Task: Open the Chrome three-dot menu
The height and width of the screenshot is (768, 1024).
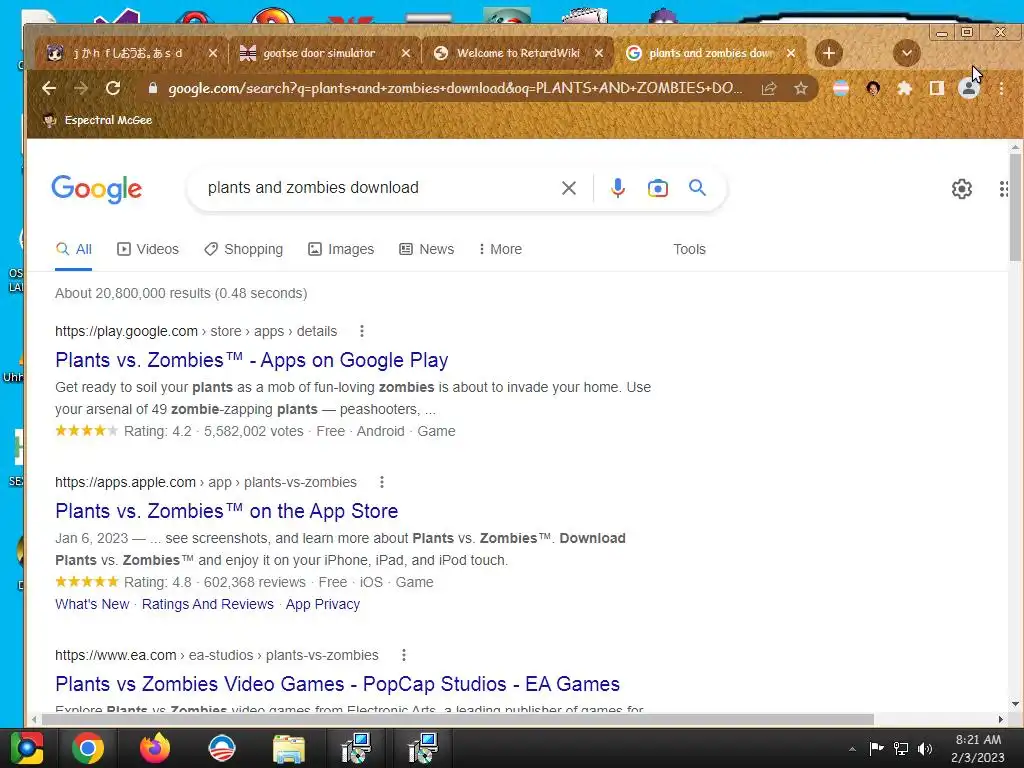Action: click(1001, 88)
